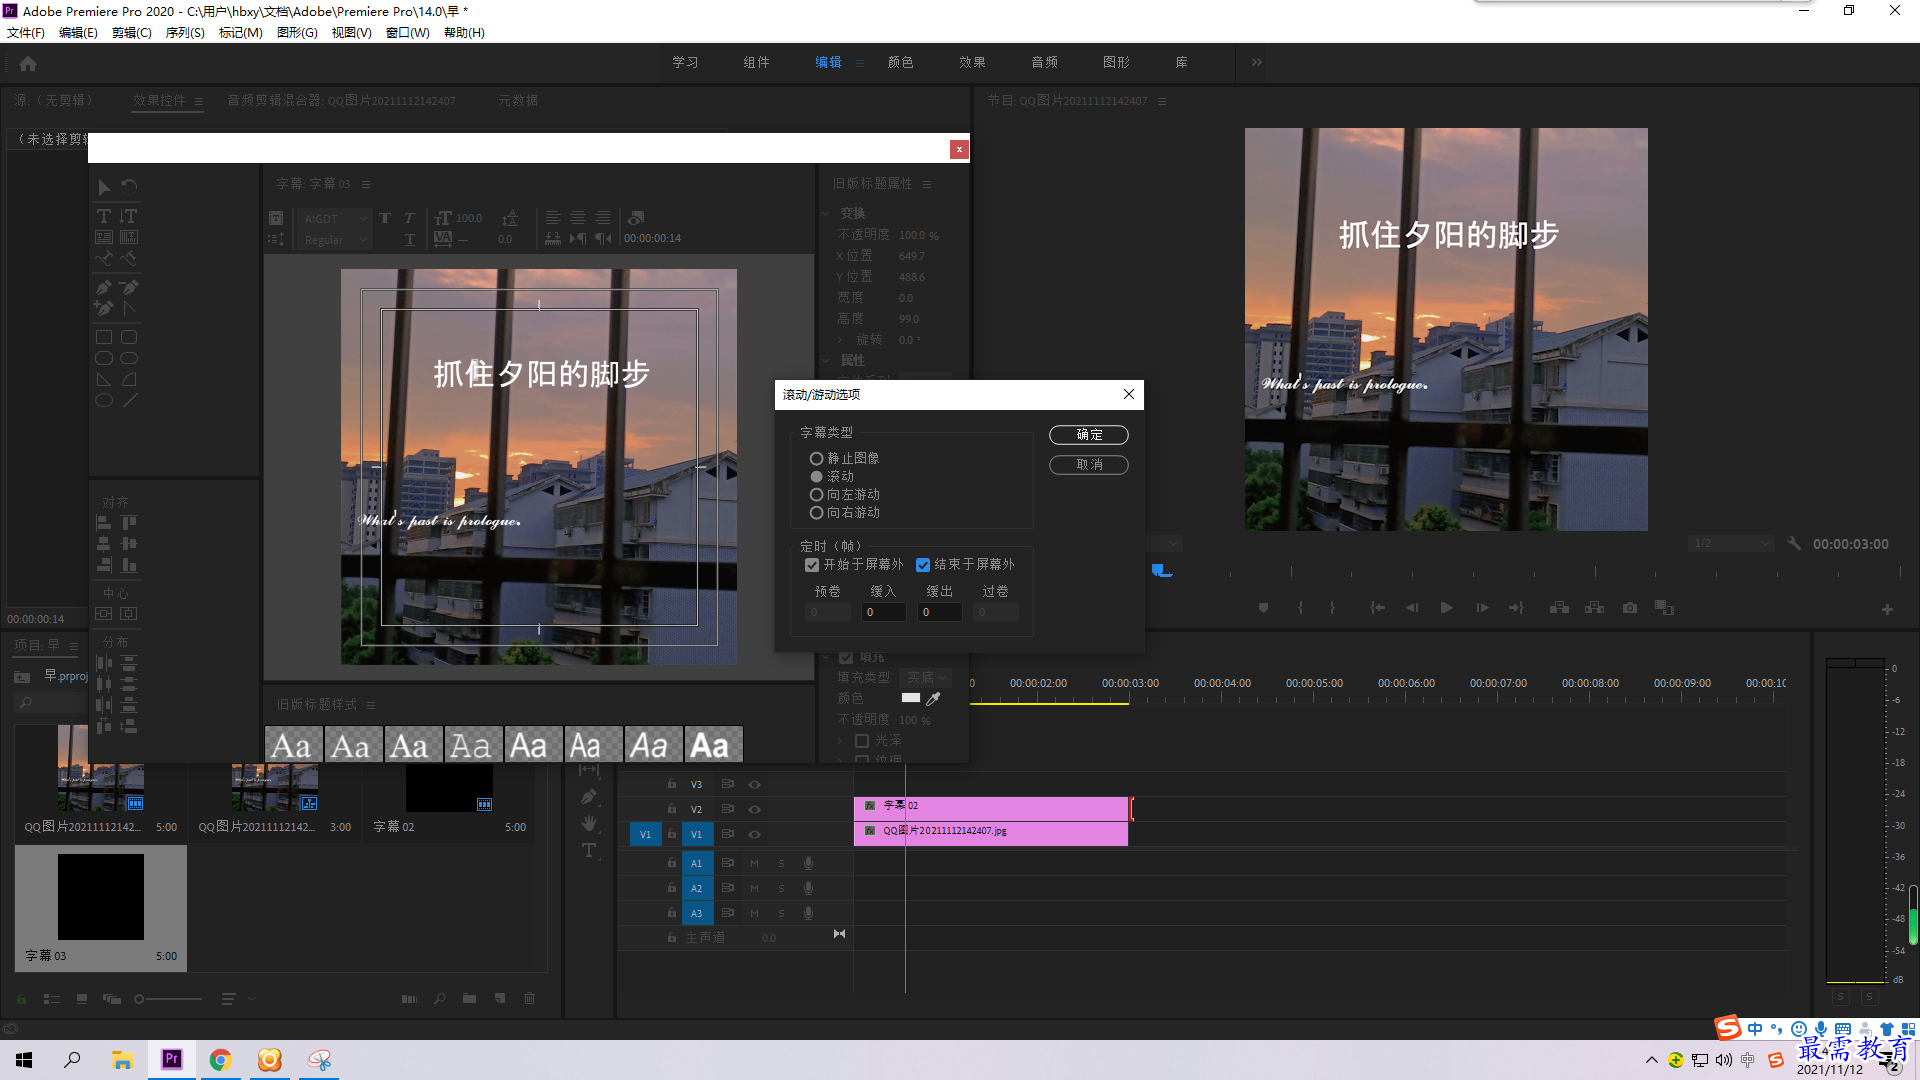Toggle Show Background Video icon
Viewport: 1920px width, 1080px height.
pos(636,218)
